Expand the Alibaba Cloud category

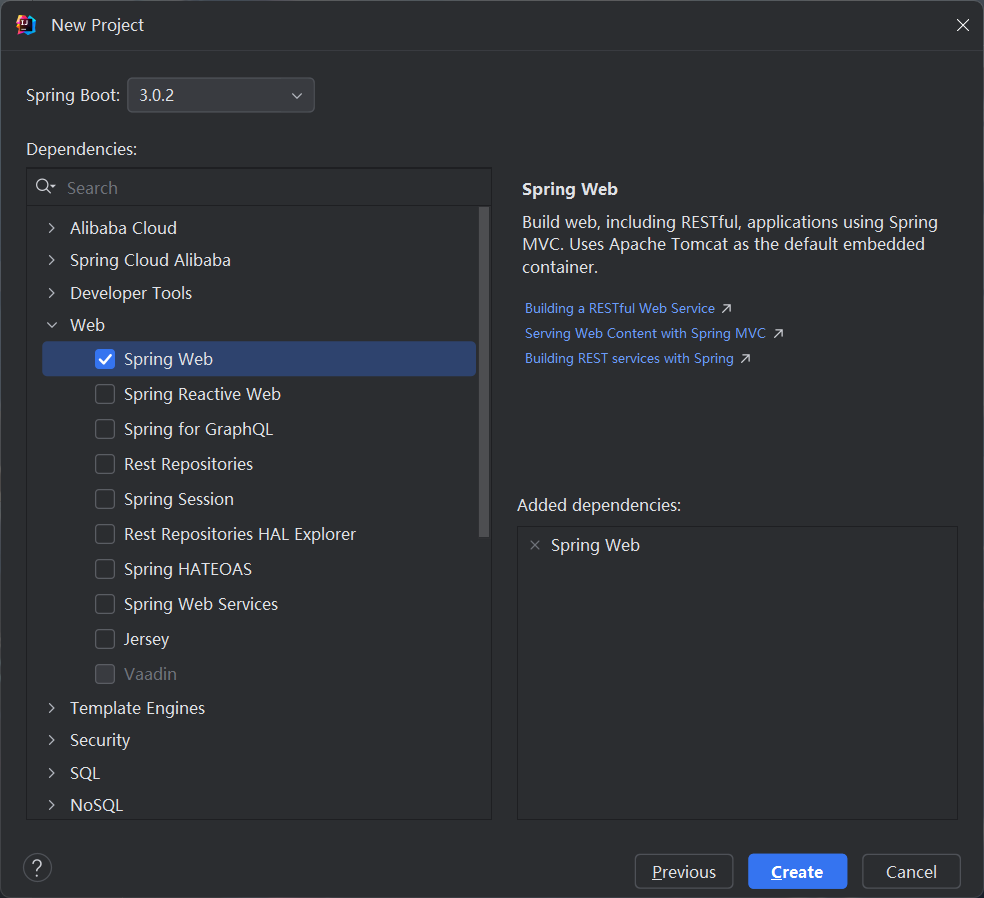(x=51, y=228)
